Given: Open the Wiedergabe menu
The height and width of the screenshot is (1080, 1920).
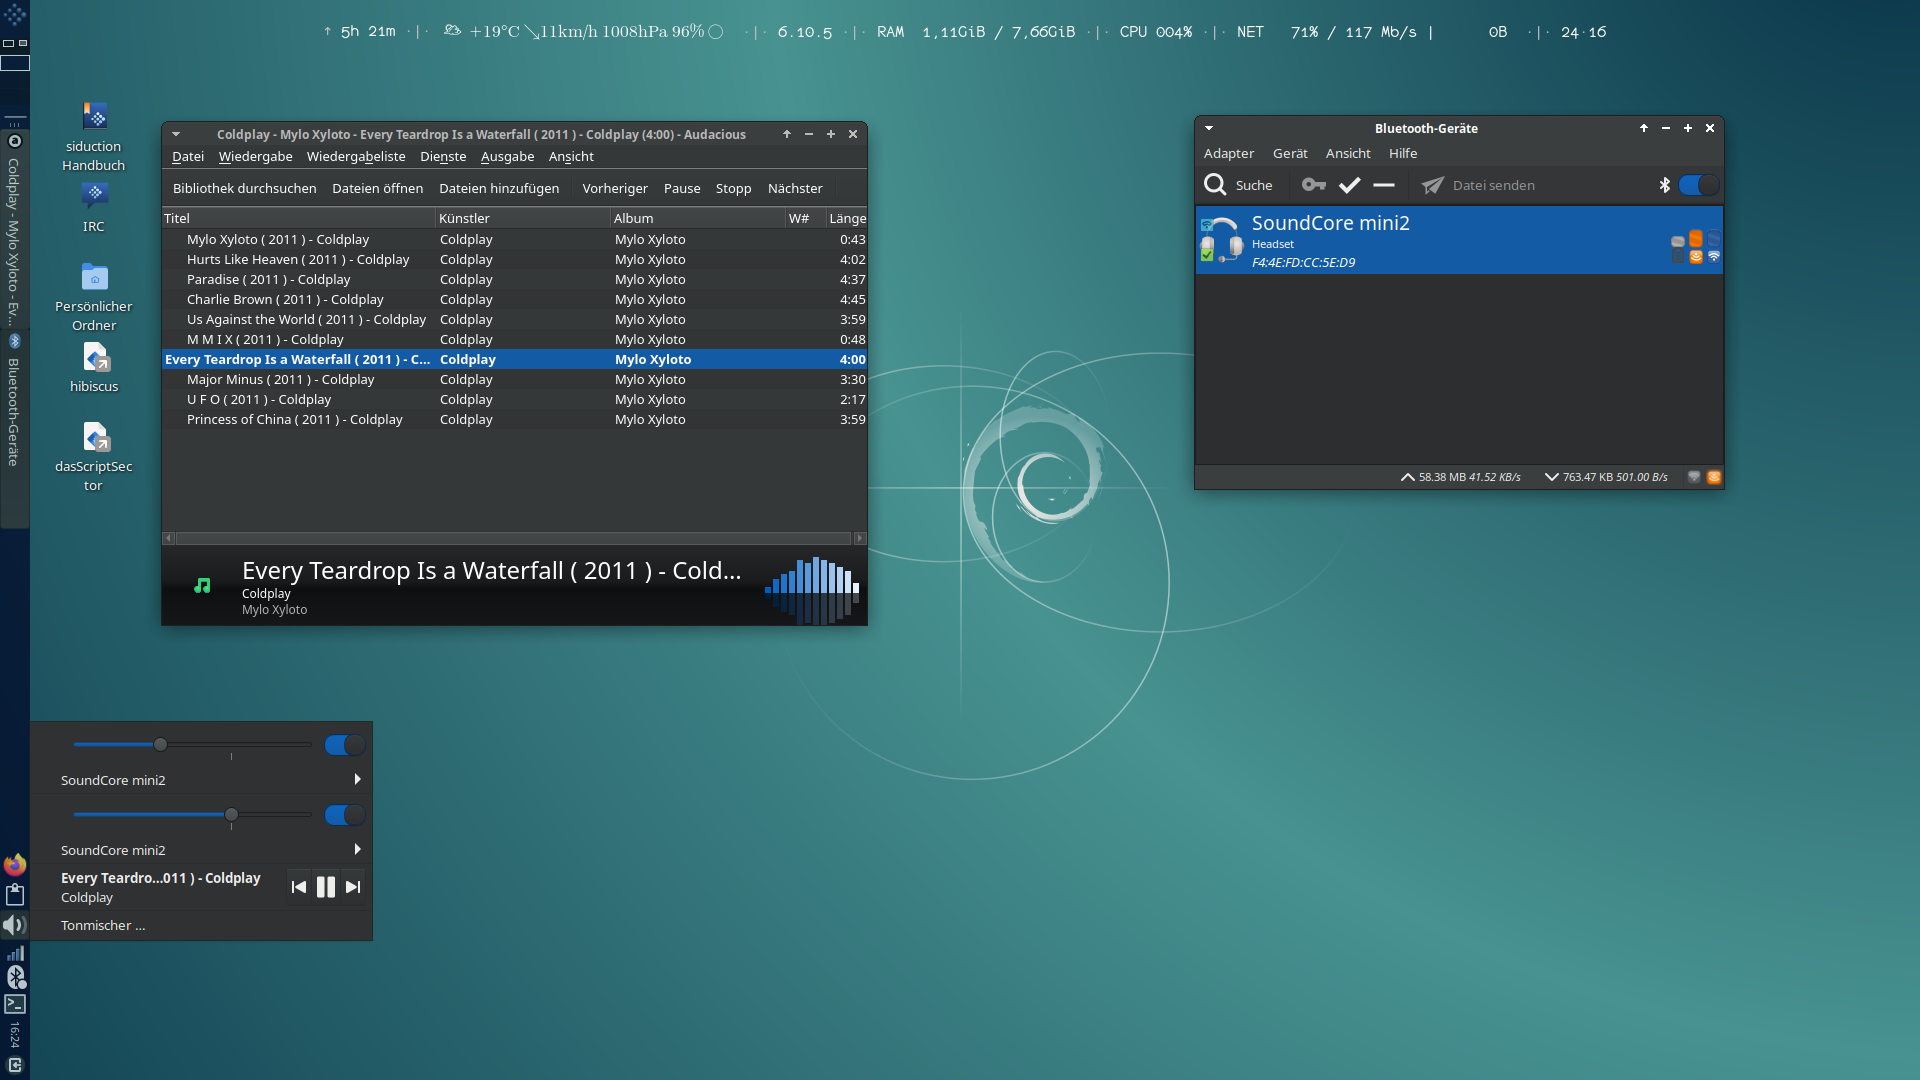Looking at the screenshot, I should (256, 156).
